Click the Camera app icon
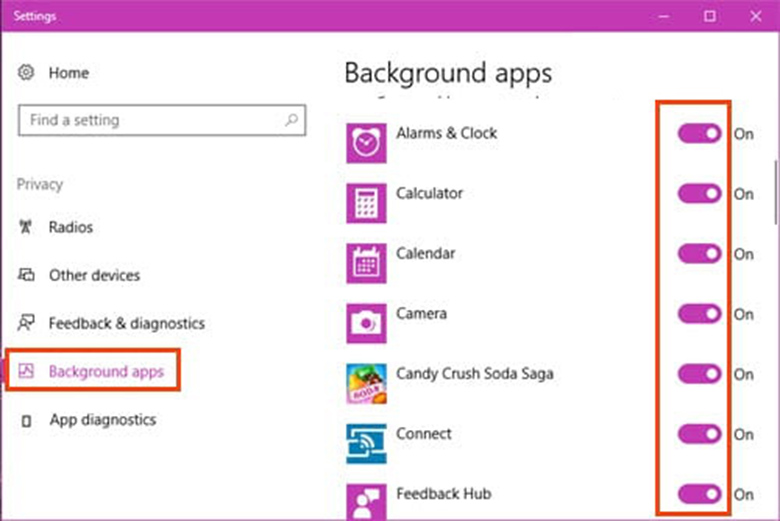The width and height of the screenshot is (780, 521). tap(366, 322)
